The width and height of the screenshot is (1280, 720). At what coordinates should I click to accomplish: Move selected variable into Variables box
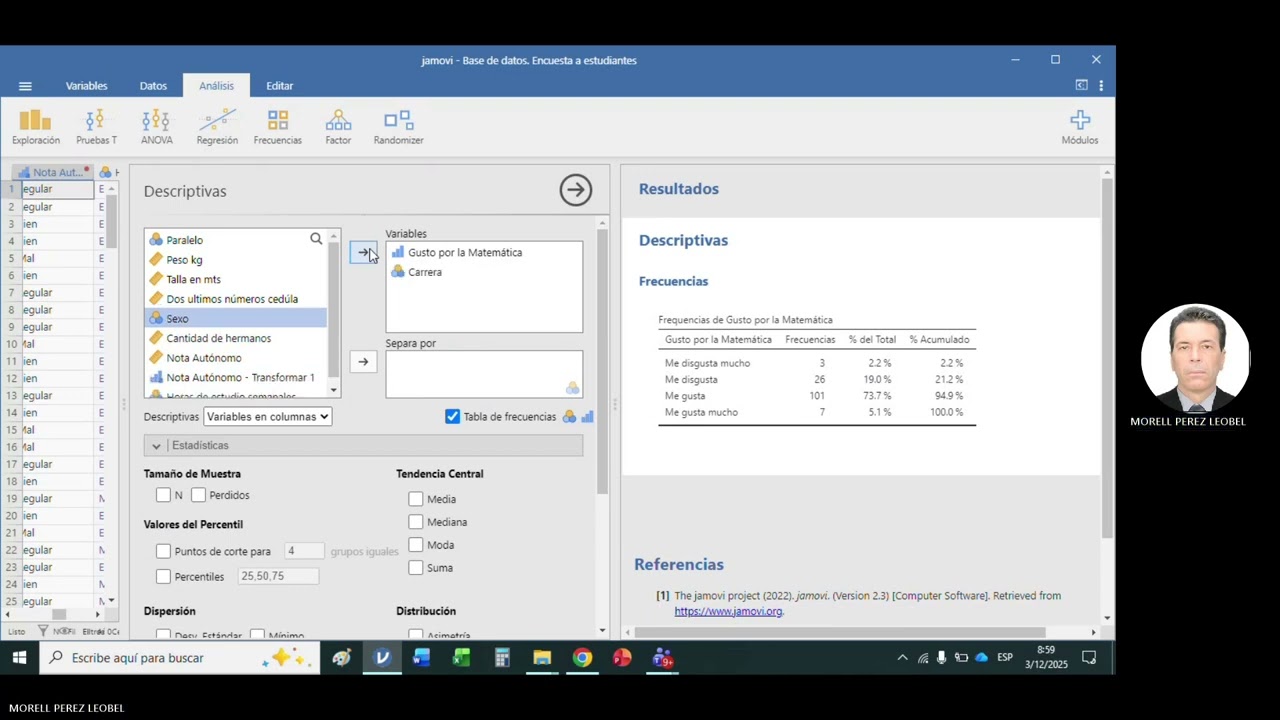(363, 253)
